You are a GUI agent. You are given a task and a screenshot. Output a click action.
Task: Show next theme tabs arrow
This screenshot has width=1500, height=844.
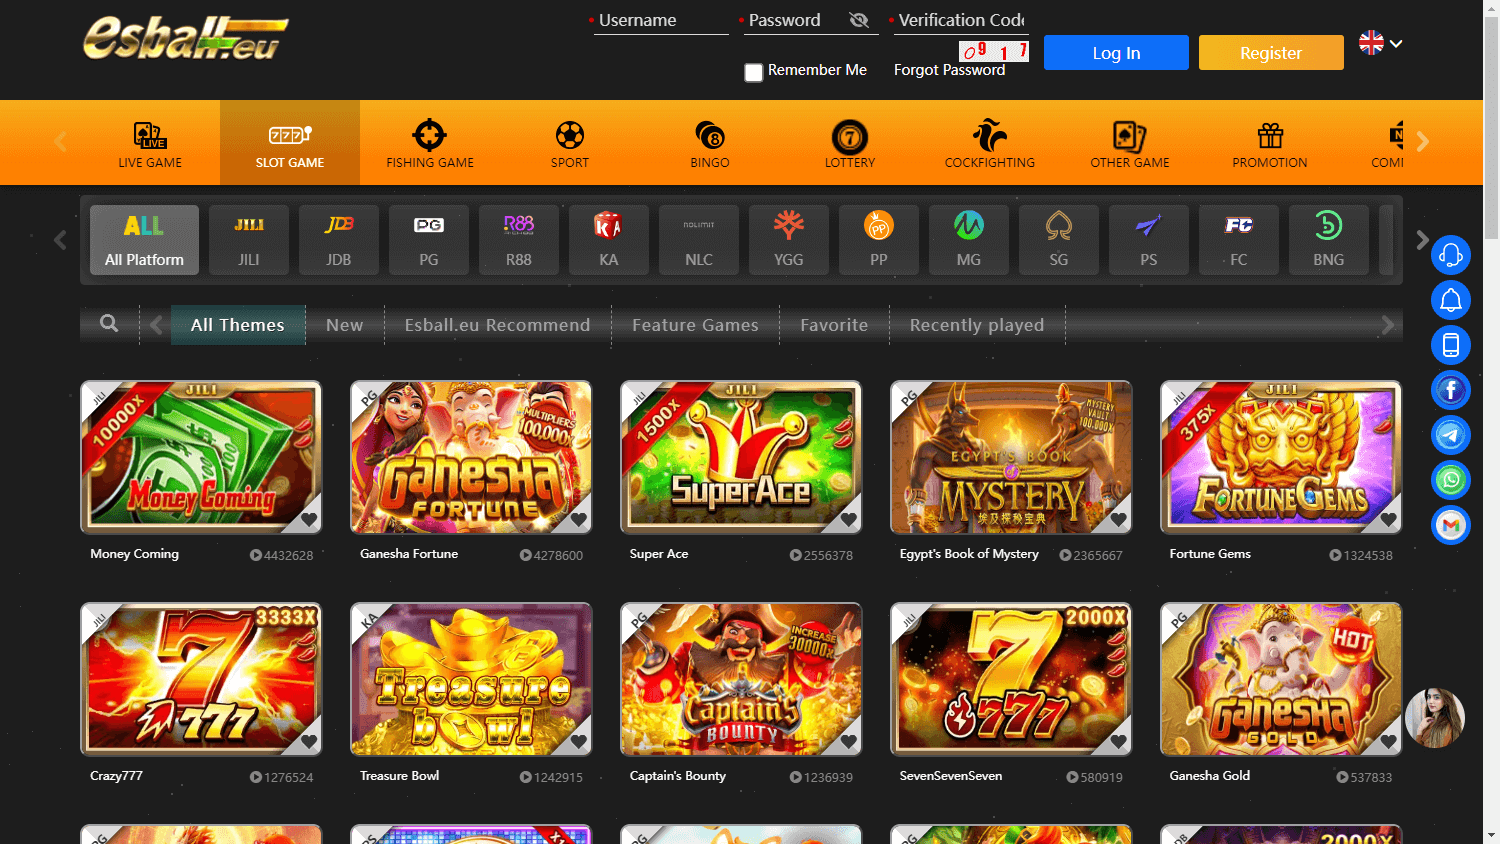point(1387,325)
